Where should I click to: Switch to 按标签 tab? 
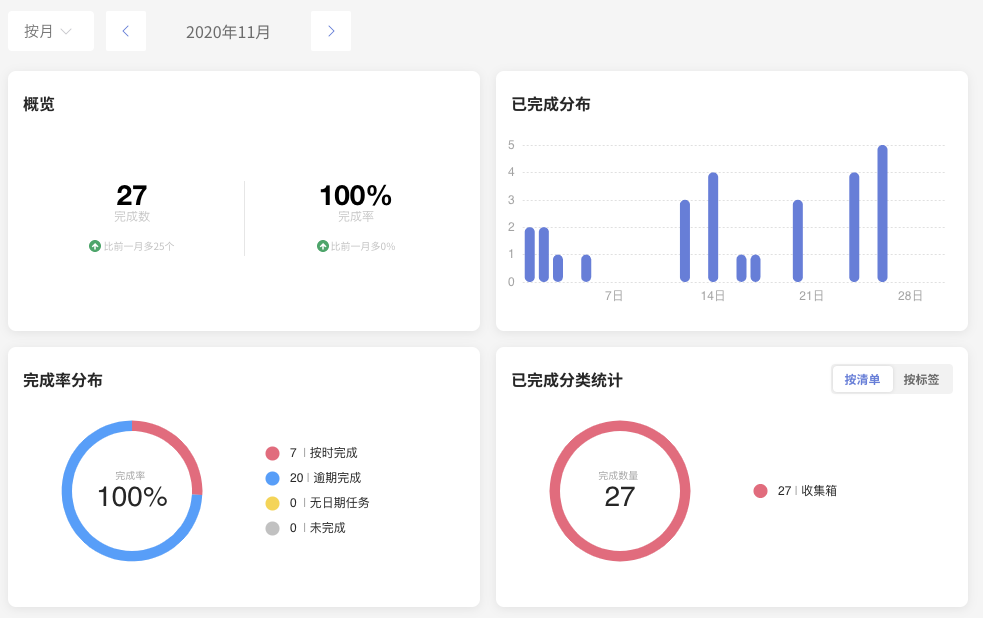[x=922, y=379]
